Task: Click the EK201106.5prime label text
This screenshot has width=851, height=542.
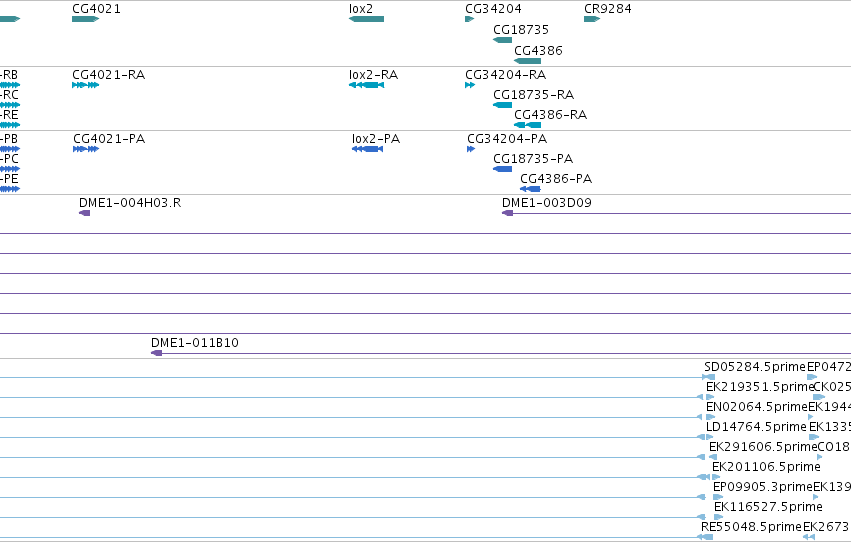Action: pyautogui.click(x=766, y=467)
